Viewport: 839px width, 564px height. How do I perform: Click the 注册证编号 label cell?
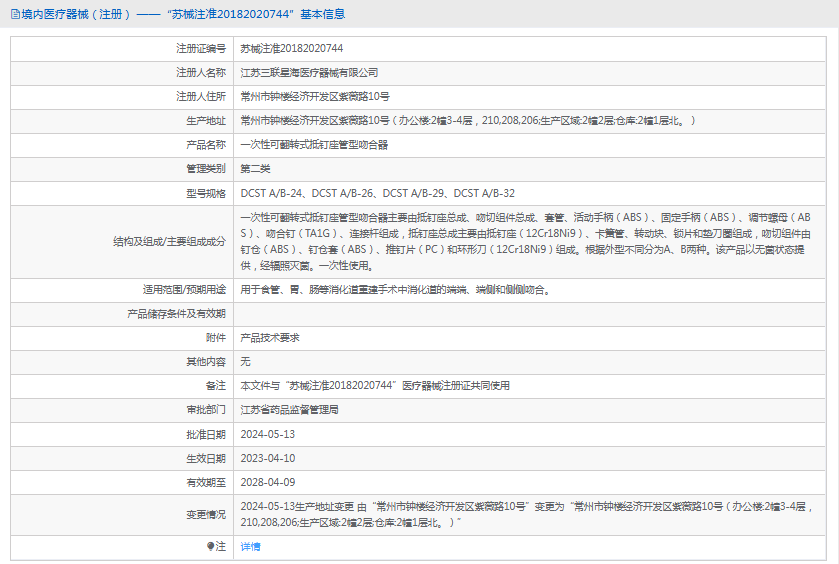click(201, 48)
